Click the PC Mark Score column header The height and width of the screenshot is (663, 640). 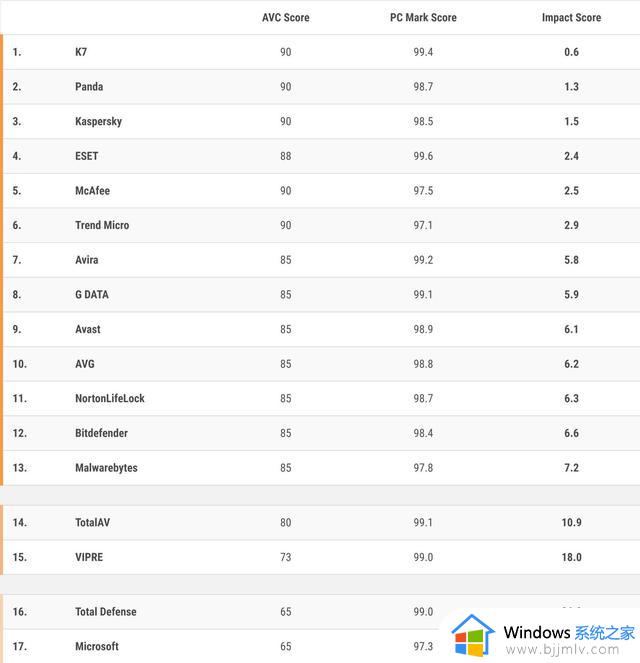[x=423, y=17]
